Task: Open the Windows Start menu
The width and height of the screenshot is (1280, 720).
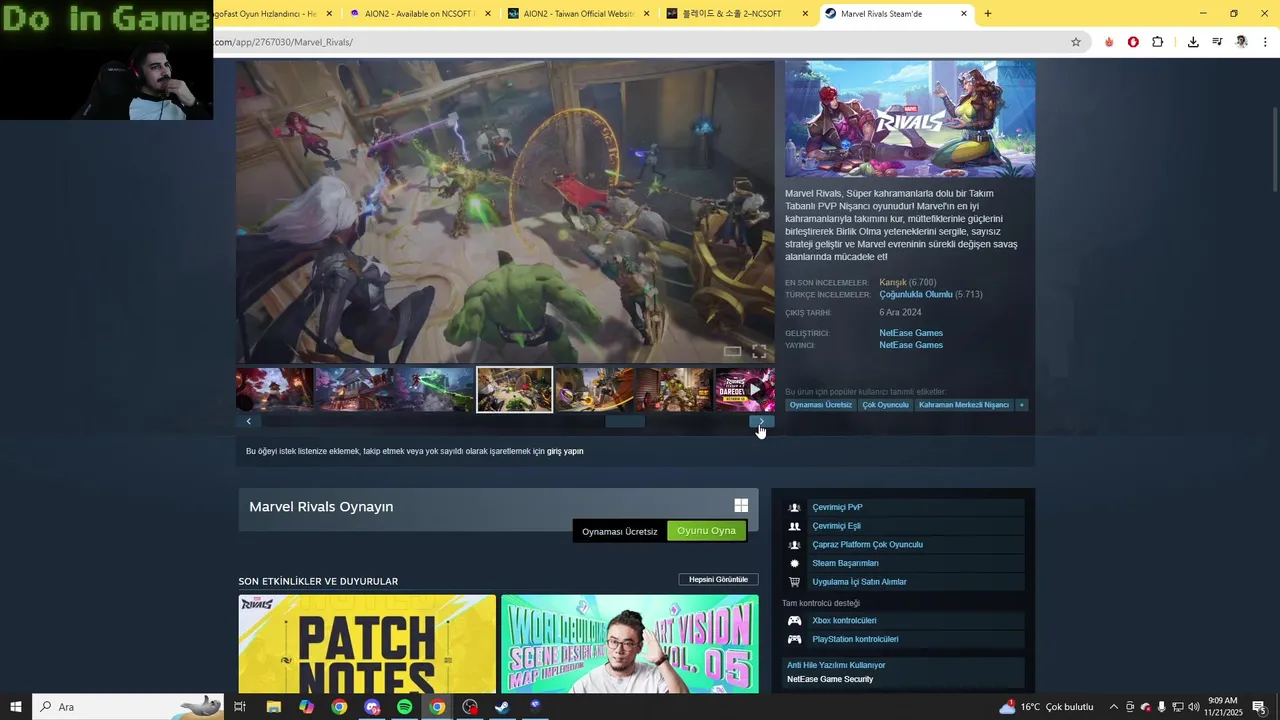Action: click(x=16, y=707)
